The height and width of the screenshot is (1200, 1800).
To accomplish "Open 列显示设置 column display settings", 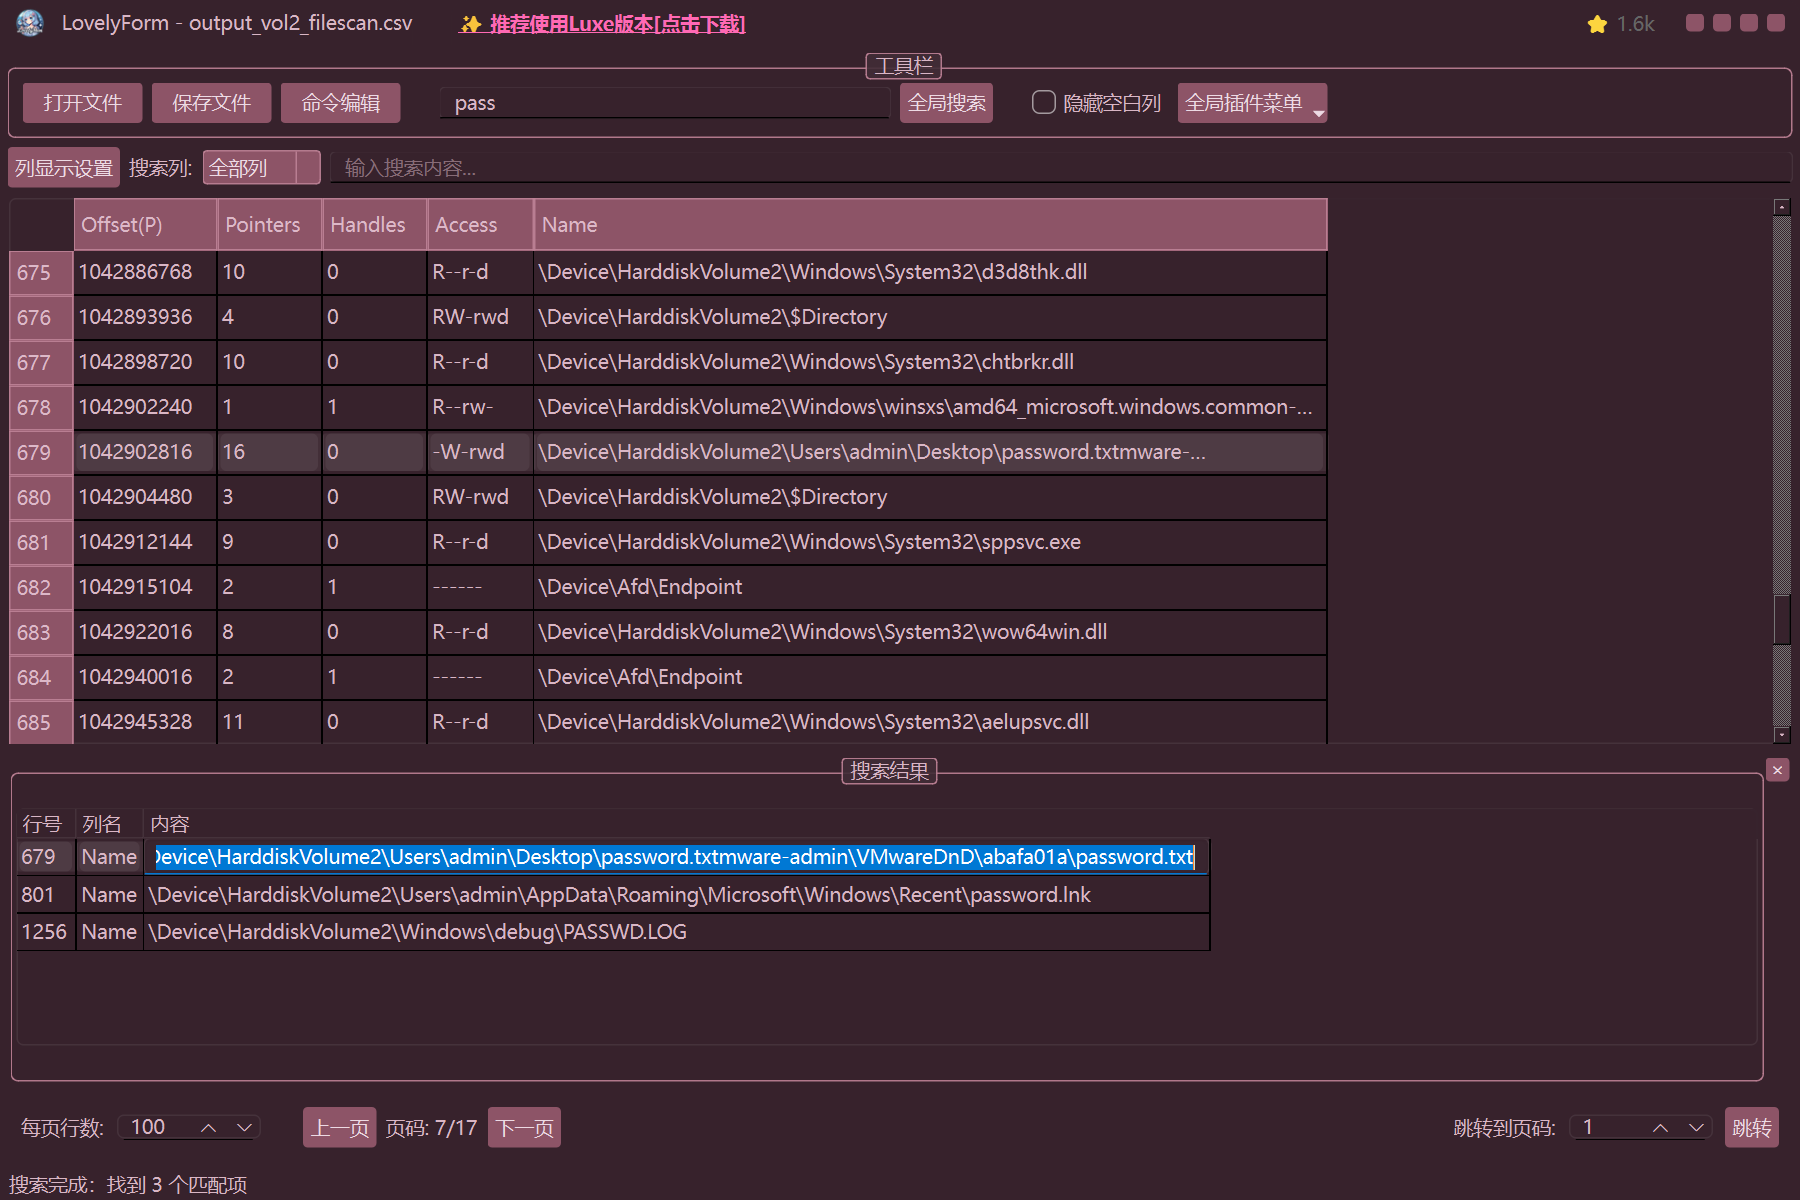I will (x=64, y=168).
